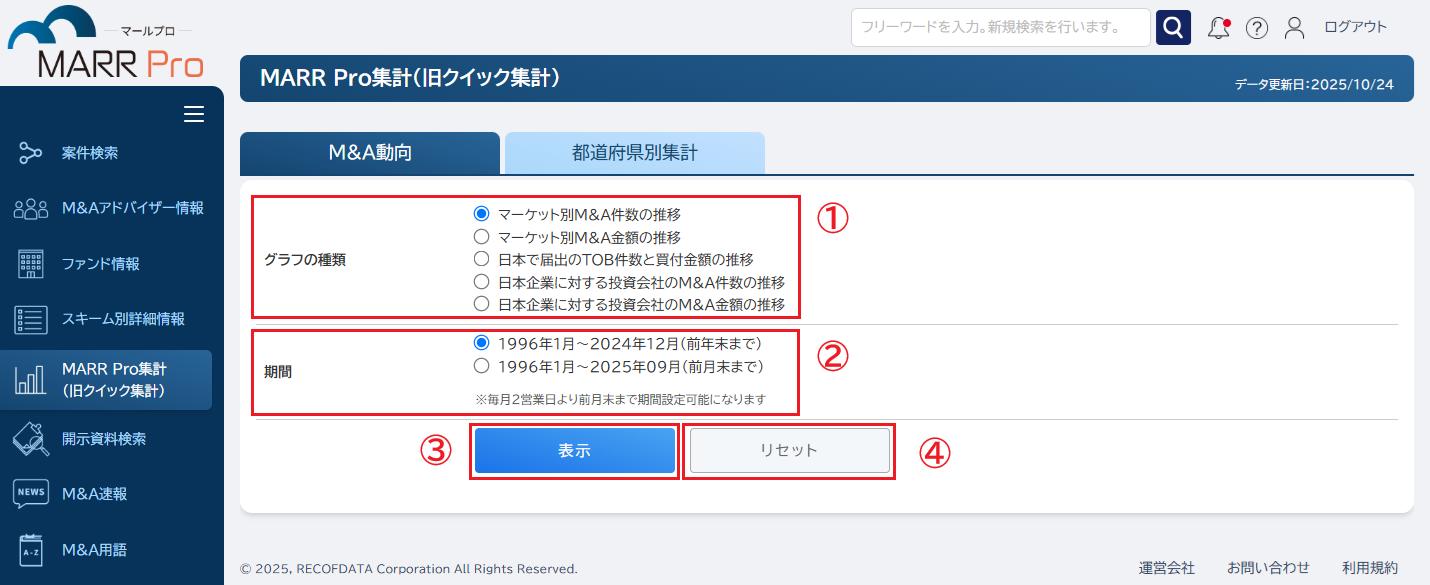The height and width of the screenshot is (585, 1430).
Task: Open the notification bell icon
Action: click(1218, 28)
